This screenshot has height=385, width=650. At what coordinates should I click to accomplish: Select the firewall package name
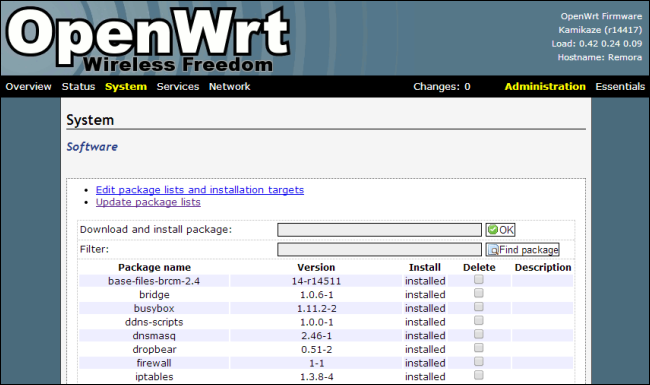click(154, 363)
